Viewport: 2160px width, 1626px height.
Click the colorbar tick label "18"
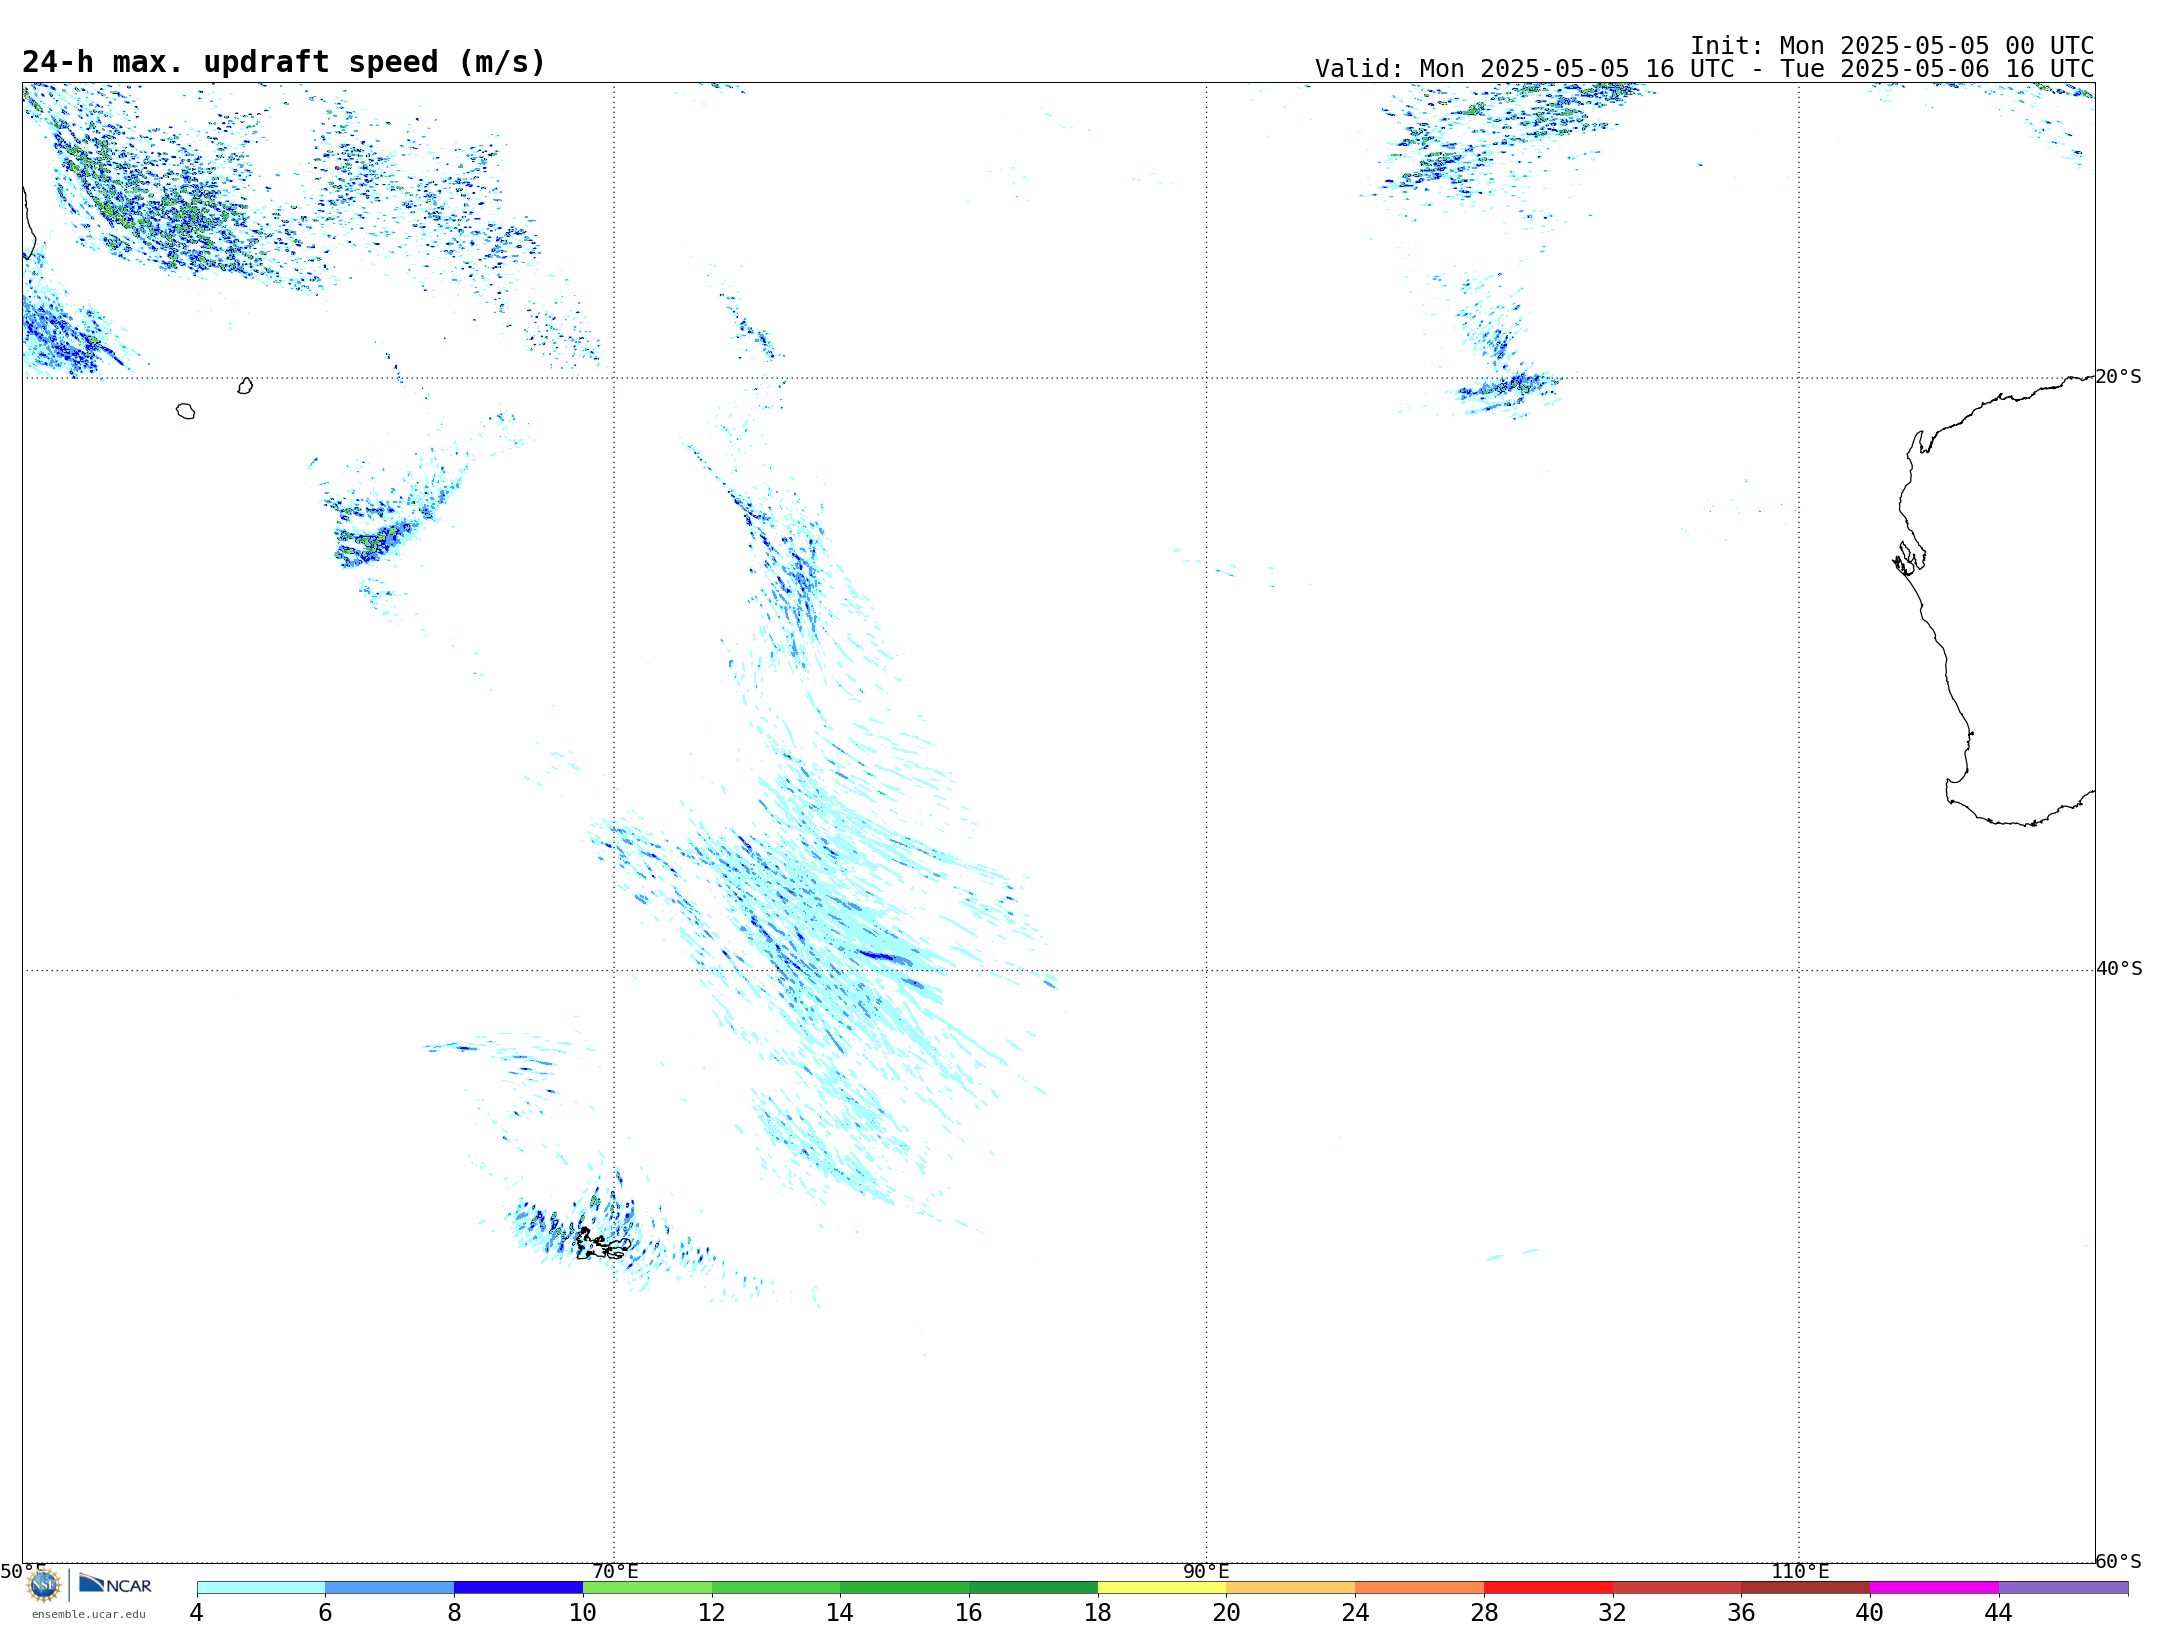1098,1612
